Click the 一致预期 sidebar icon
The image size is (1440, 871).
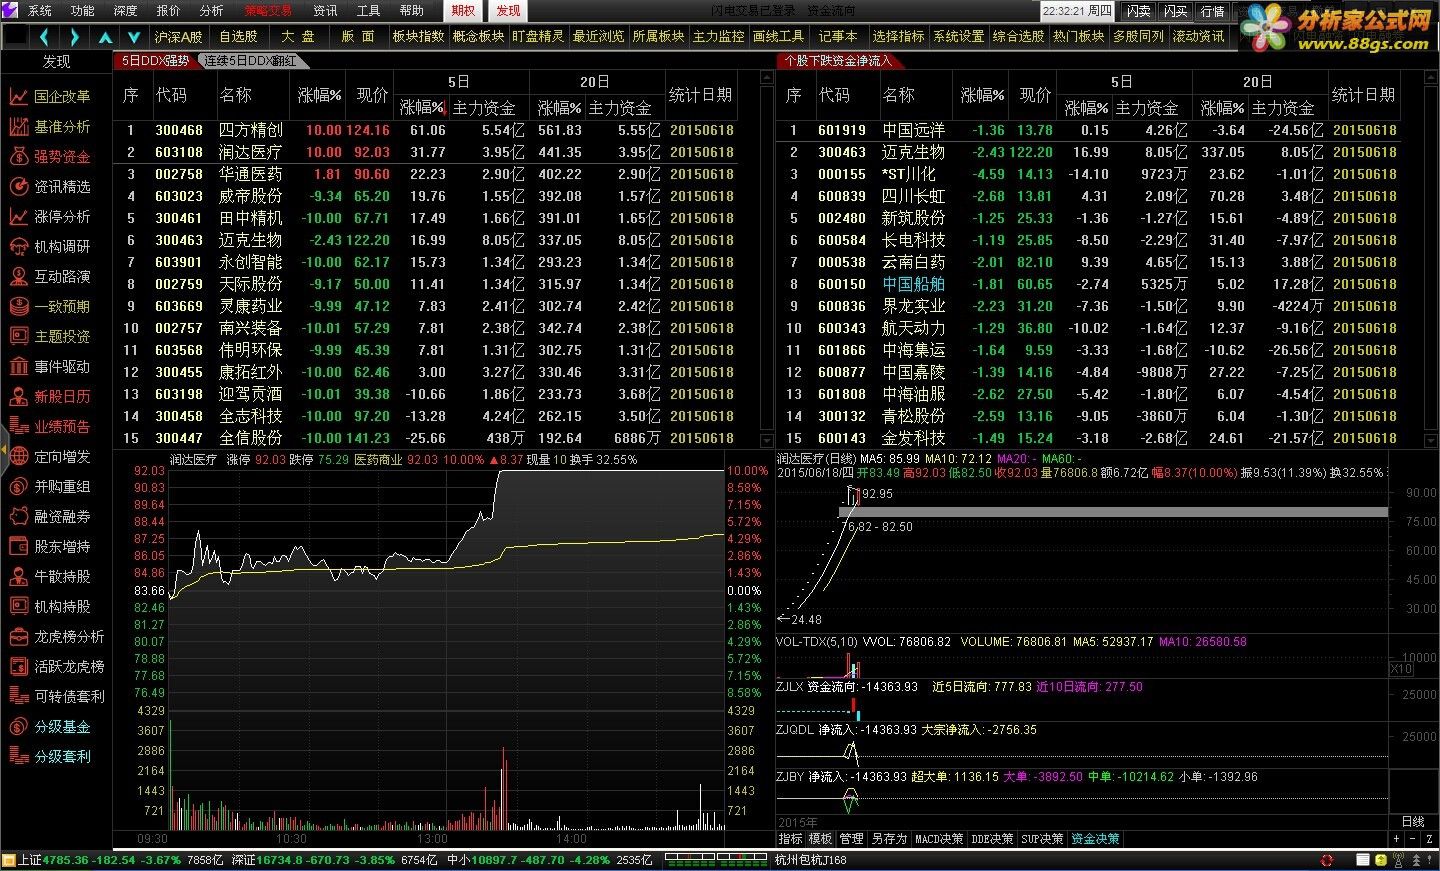tap(18, 307)
